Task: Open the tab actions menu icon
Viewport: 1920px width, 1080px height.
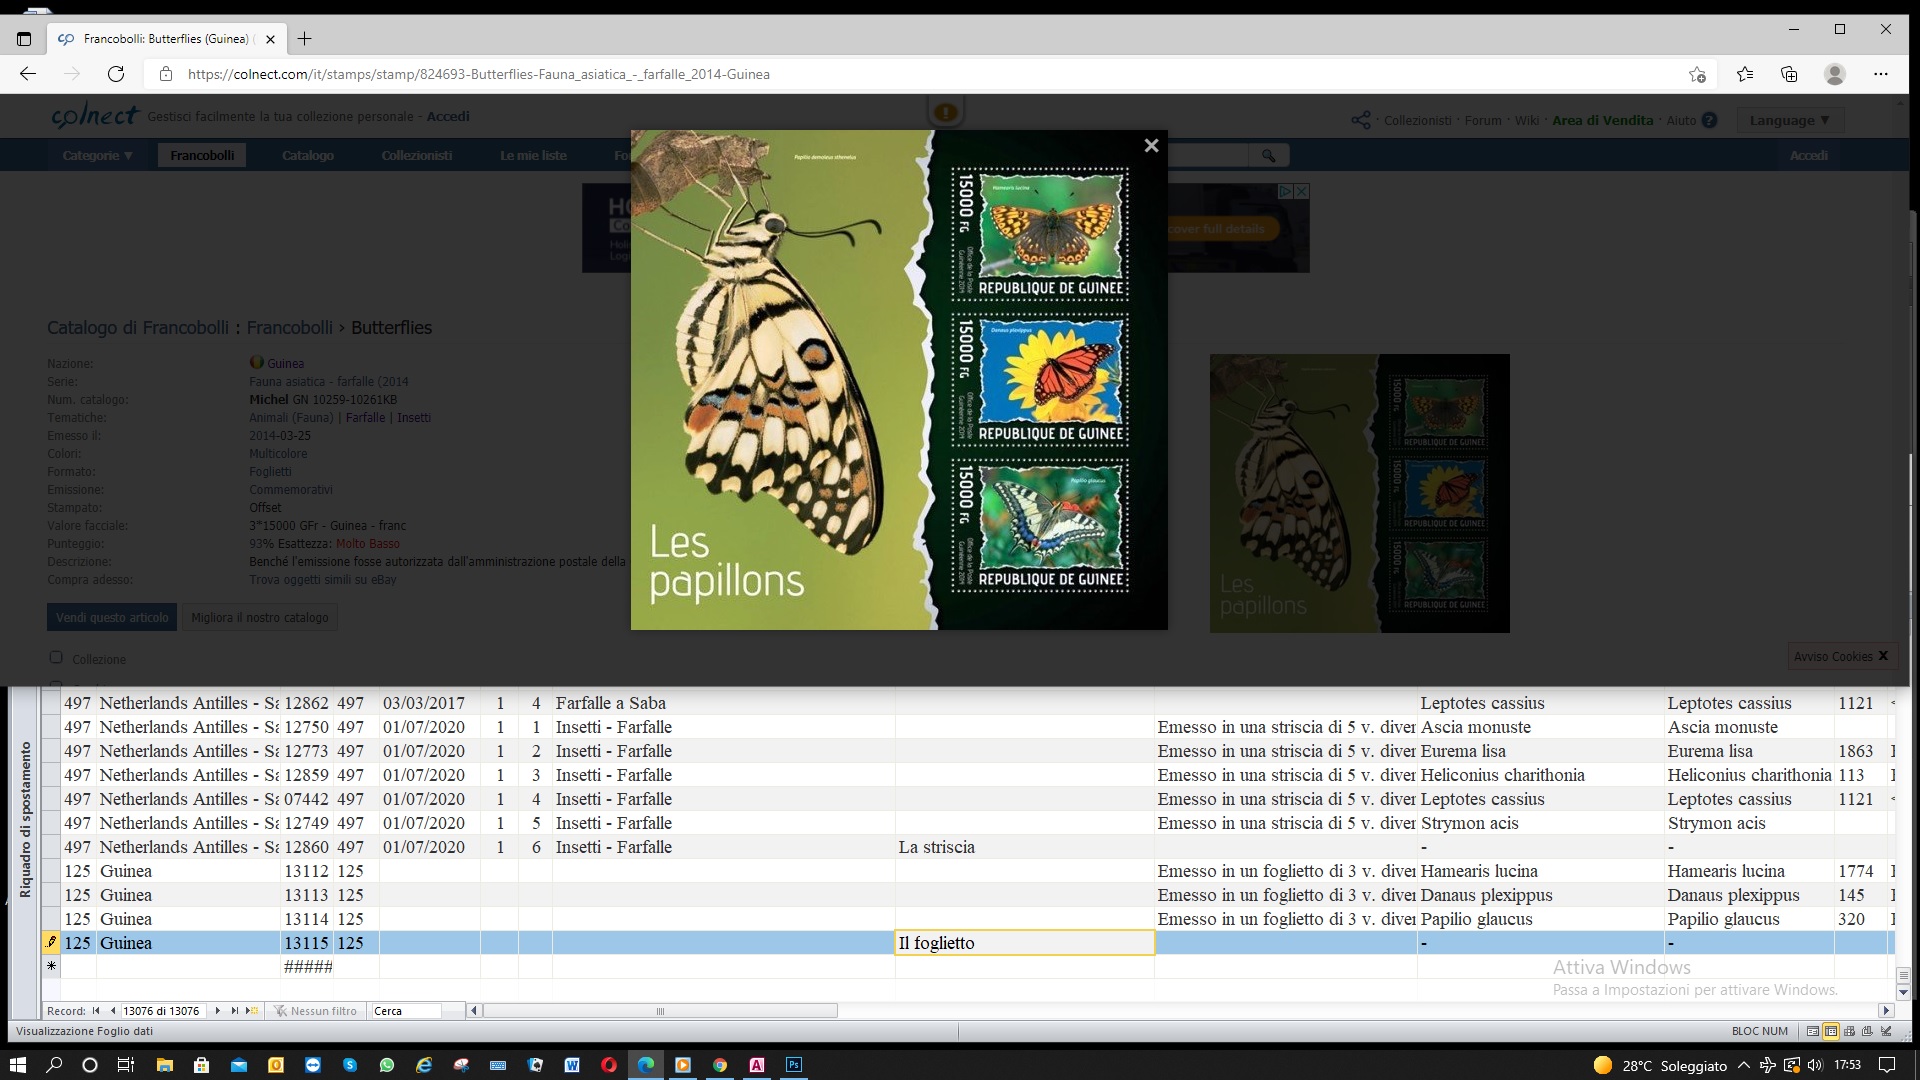Action: click(x=24, y=39)
